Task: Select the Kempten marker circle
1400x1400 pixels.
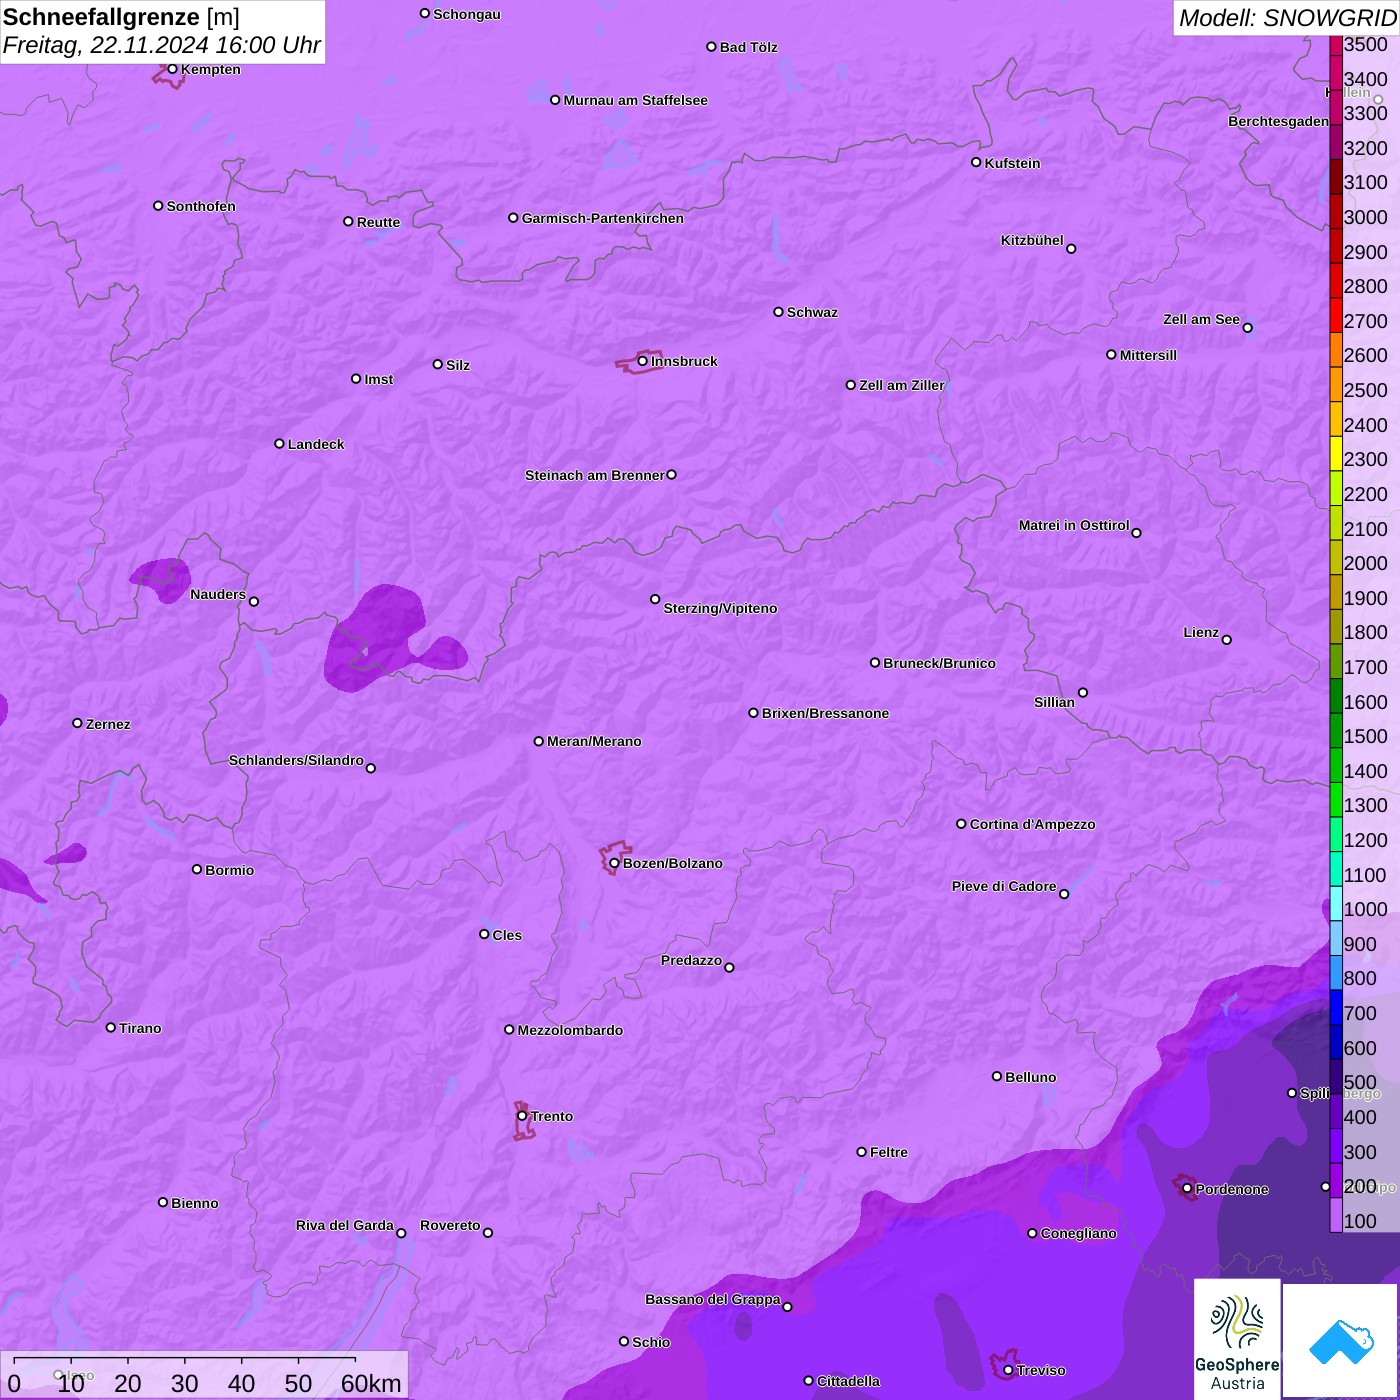Action: tap(172, 69)
